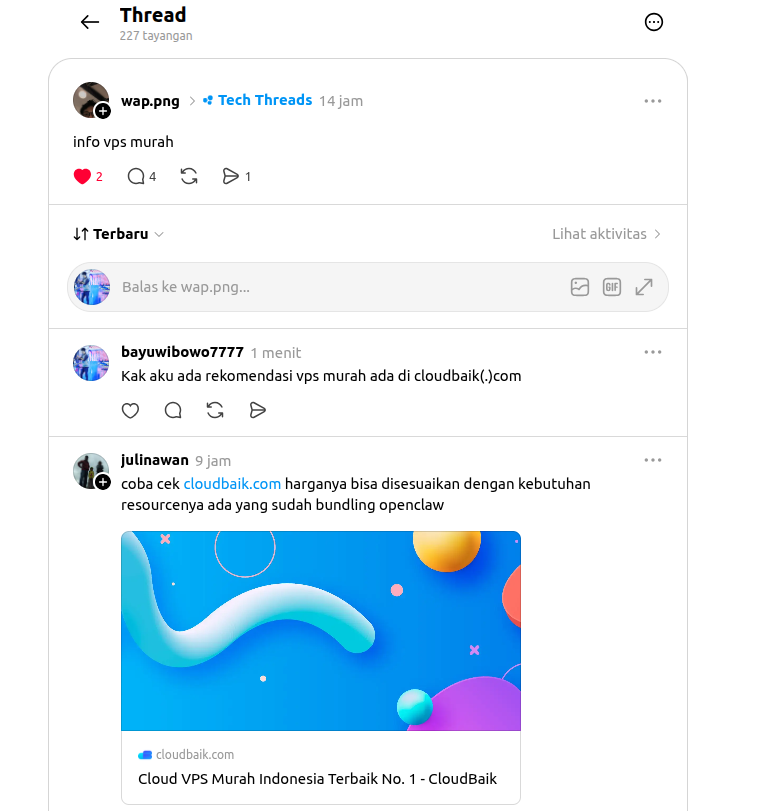Open the three-dot options on wap.png's post
This screenshot has width=771, height=811.
pos(653,101)
